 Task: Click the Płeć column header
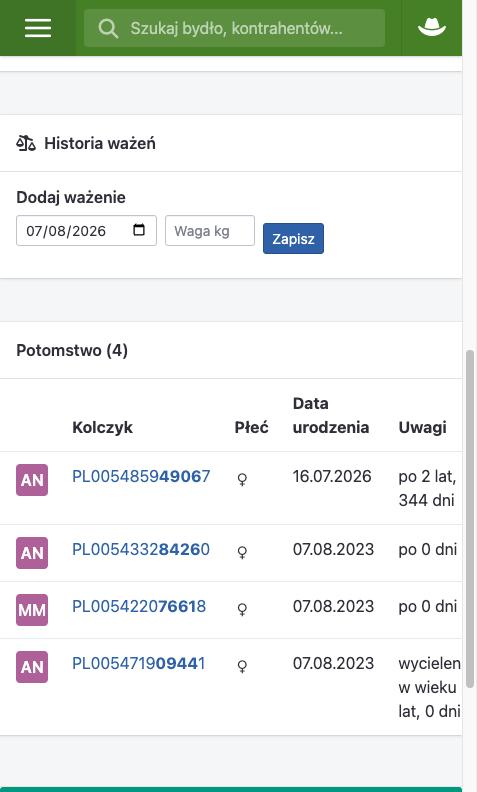(251, 427)
